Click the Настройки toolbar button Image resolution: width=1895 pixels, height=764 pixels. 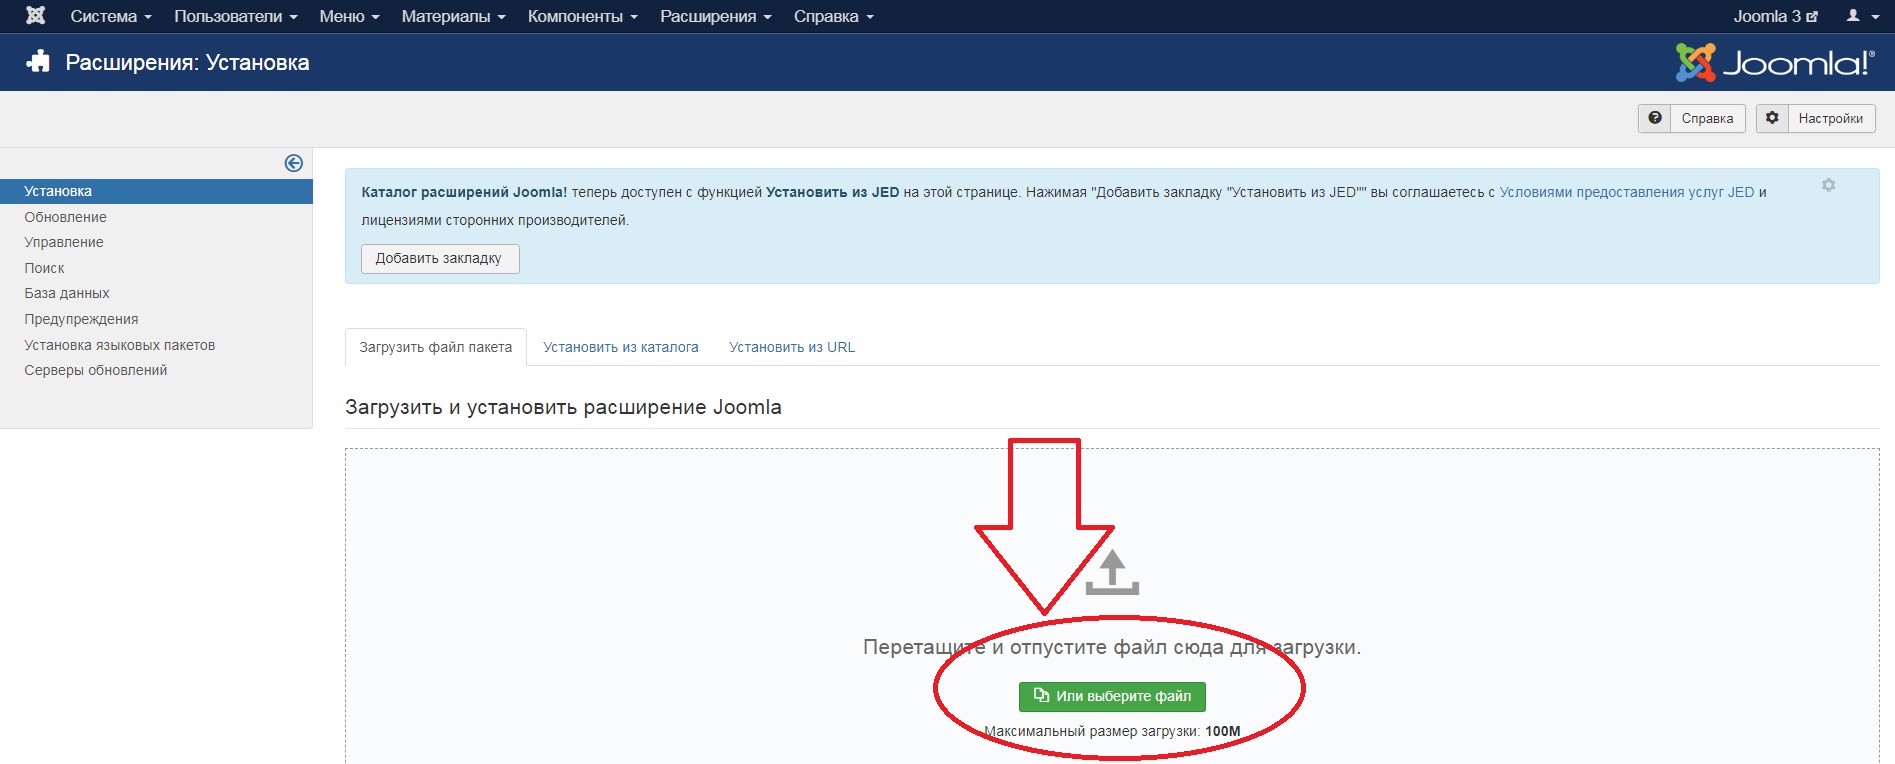[1816, 118]
